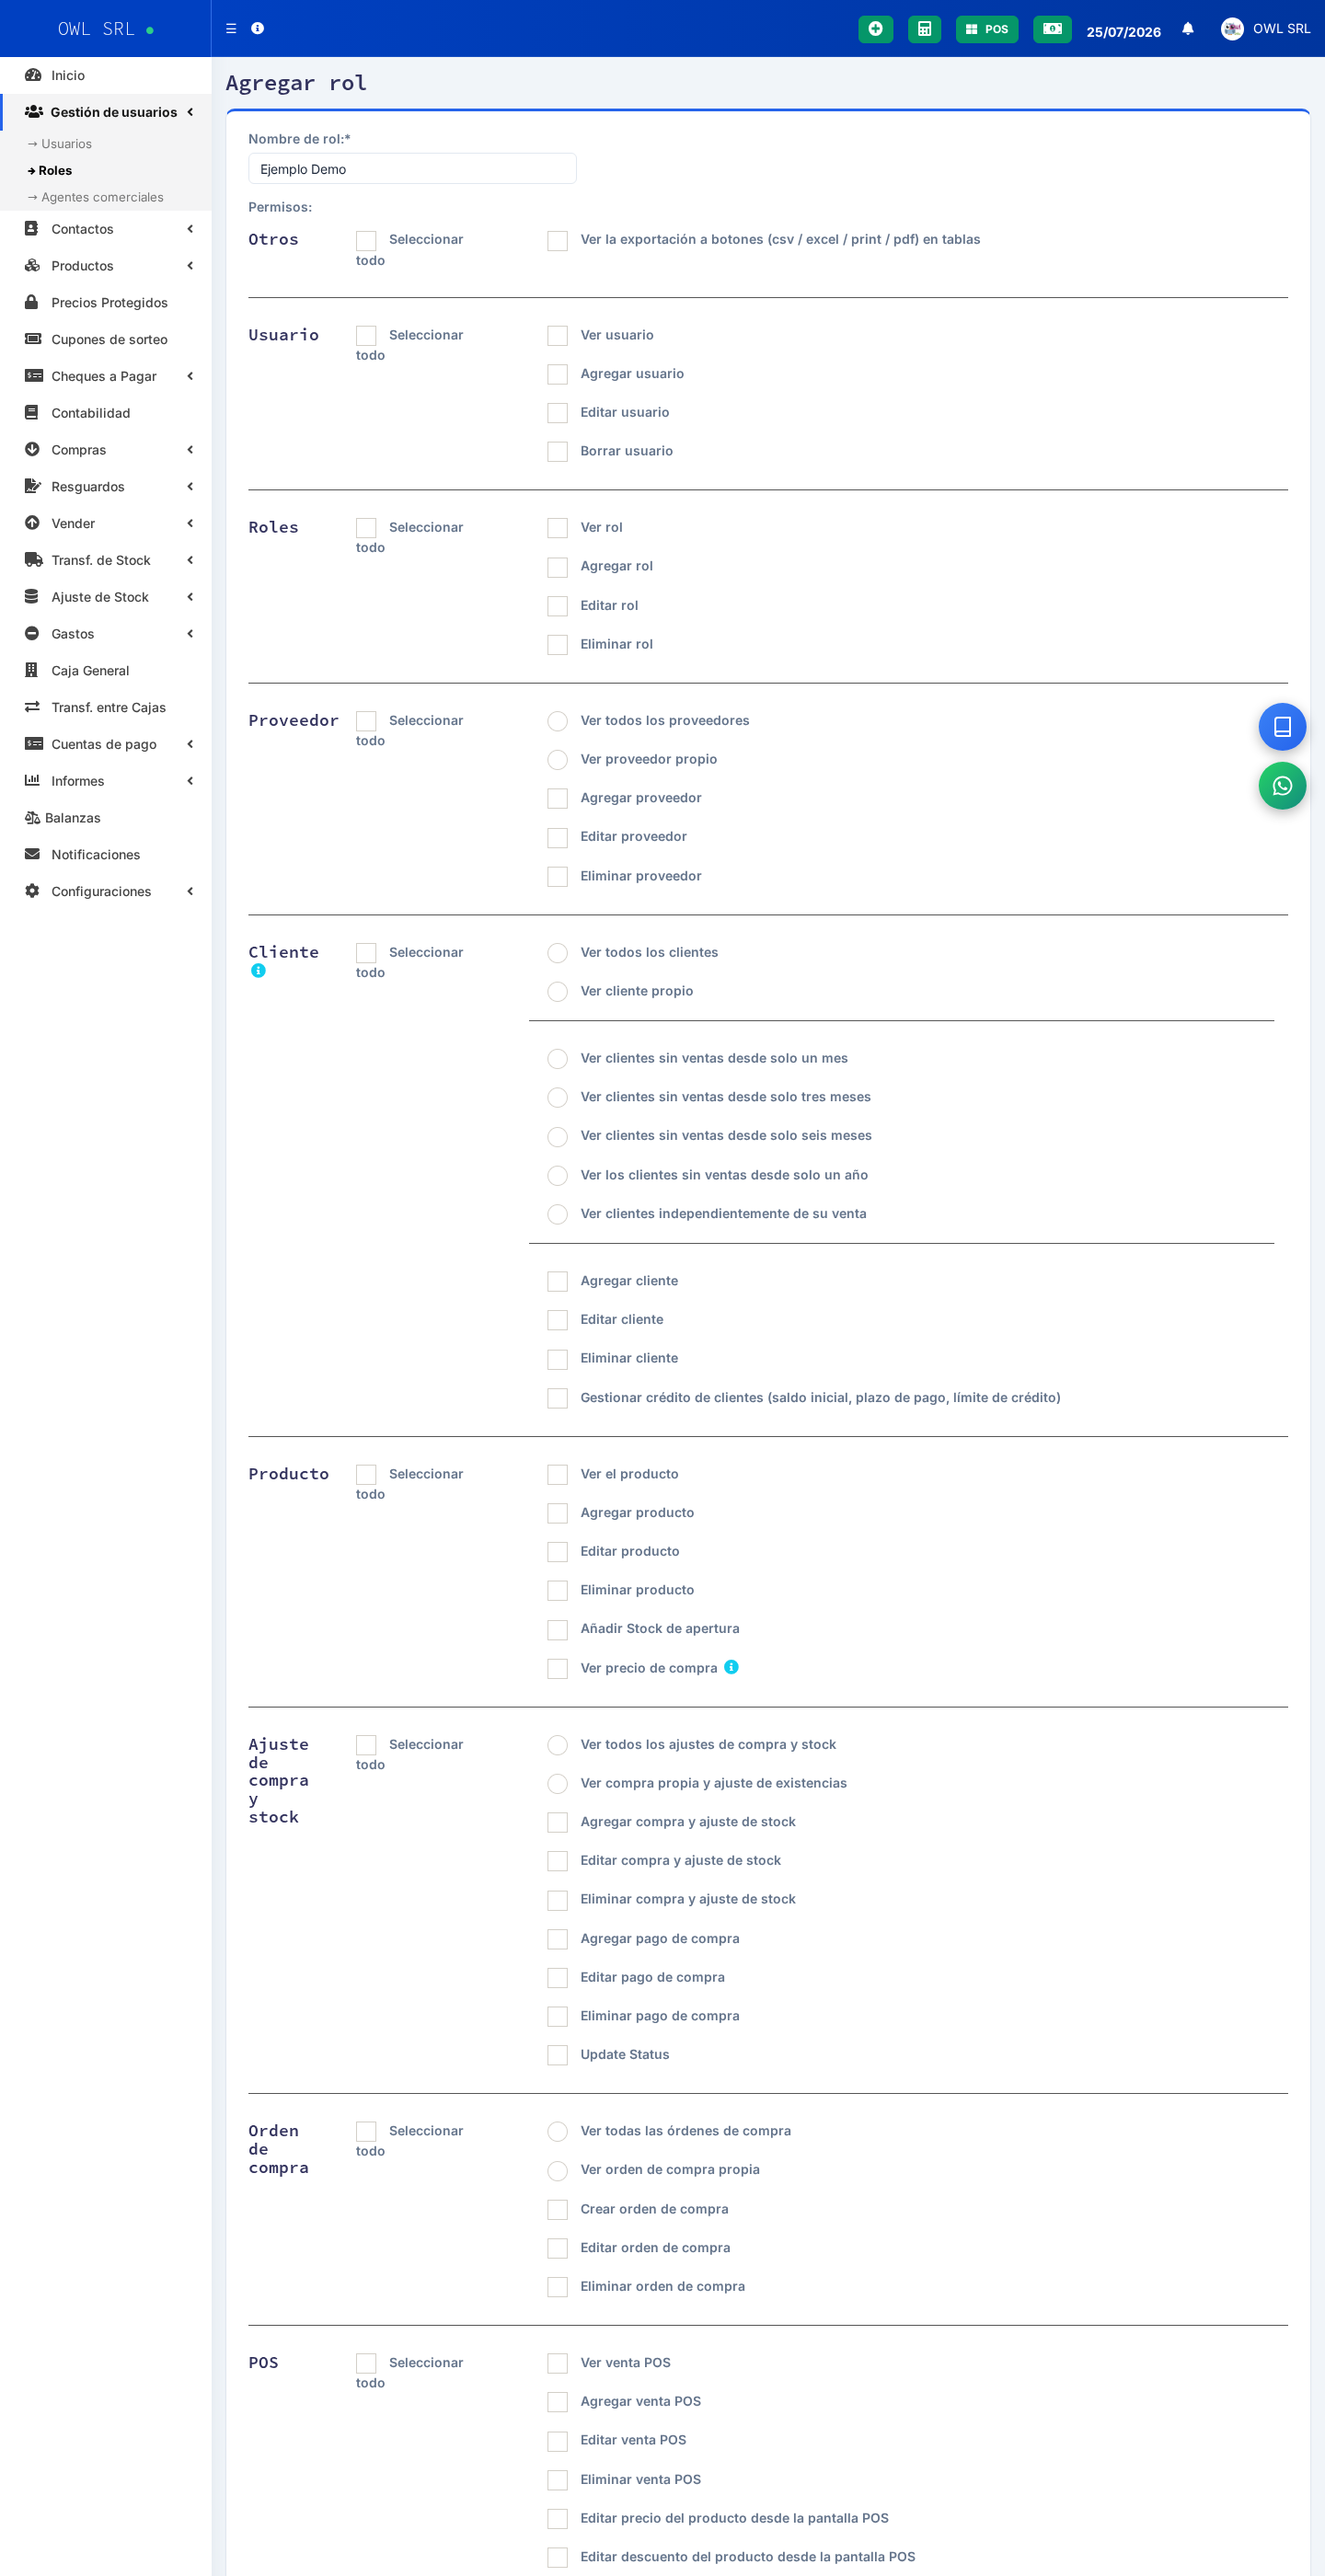Click the Vender arrow-up circle icon
Image resolution: width=1325 pixels, height=2576 pixels.
(x=32, y=523)
